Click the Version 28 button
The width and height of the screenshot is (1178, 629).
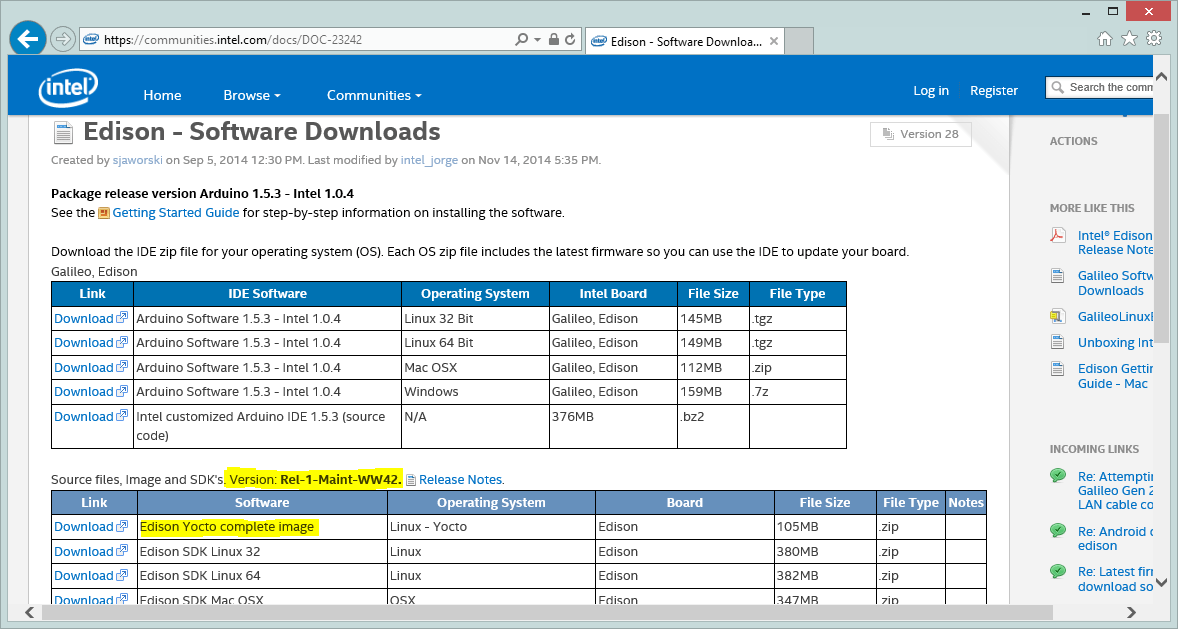(920, 135)
